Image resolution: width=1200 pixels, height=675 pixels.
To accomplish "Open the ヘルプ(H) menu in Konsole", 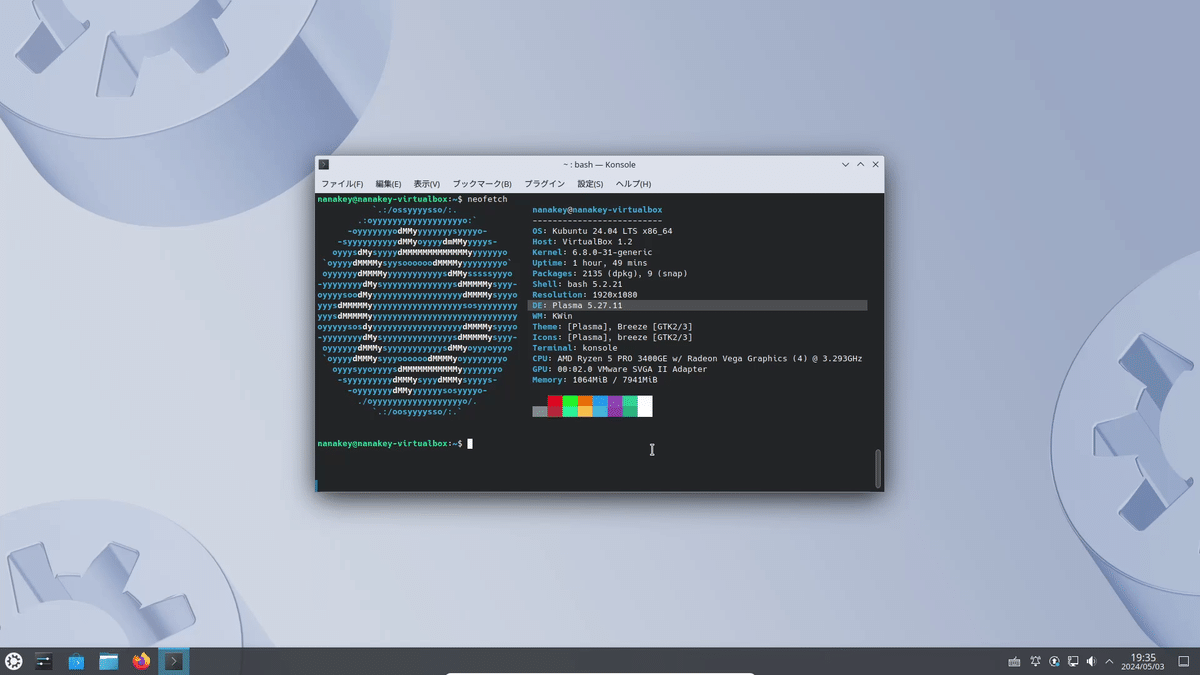I will pyautogui.click(x=632, y=184).
